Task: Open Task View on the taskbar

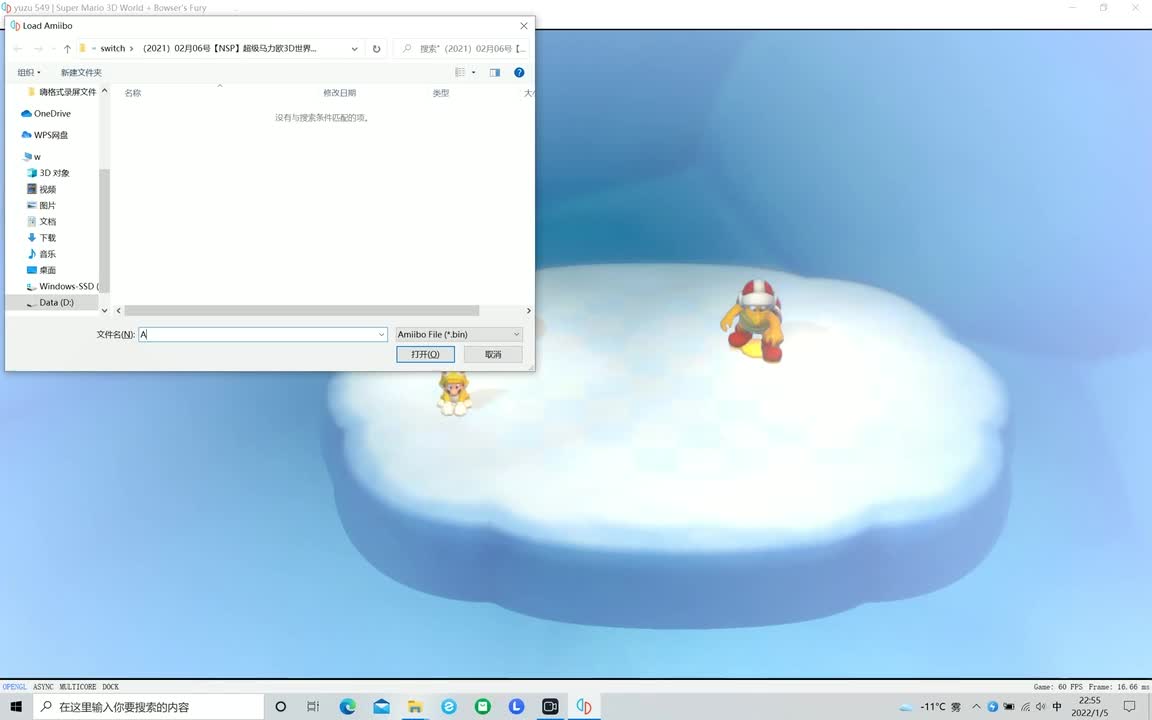Action: point(313,707)
